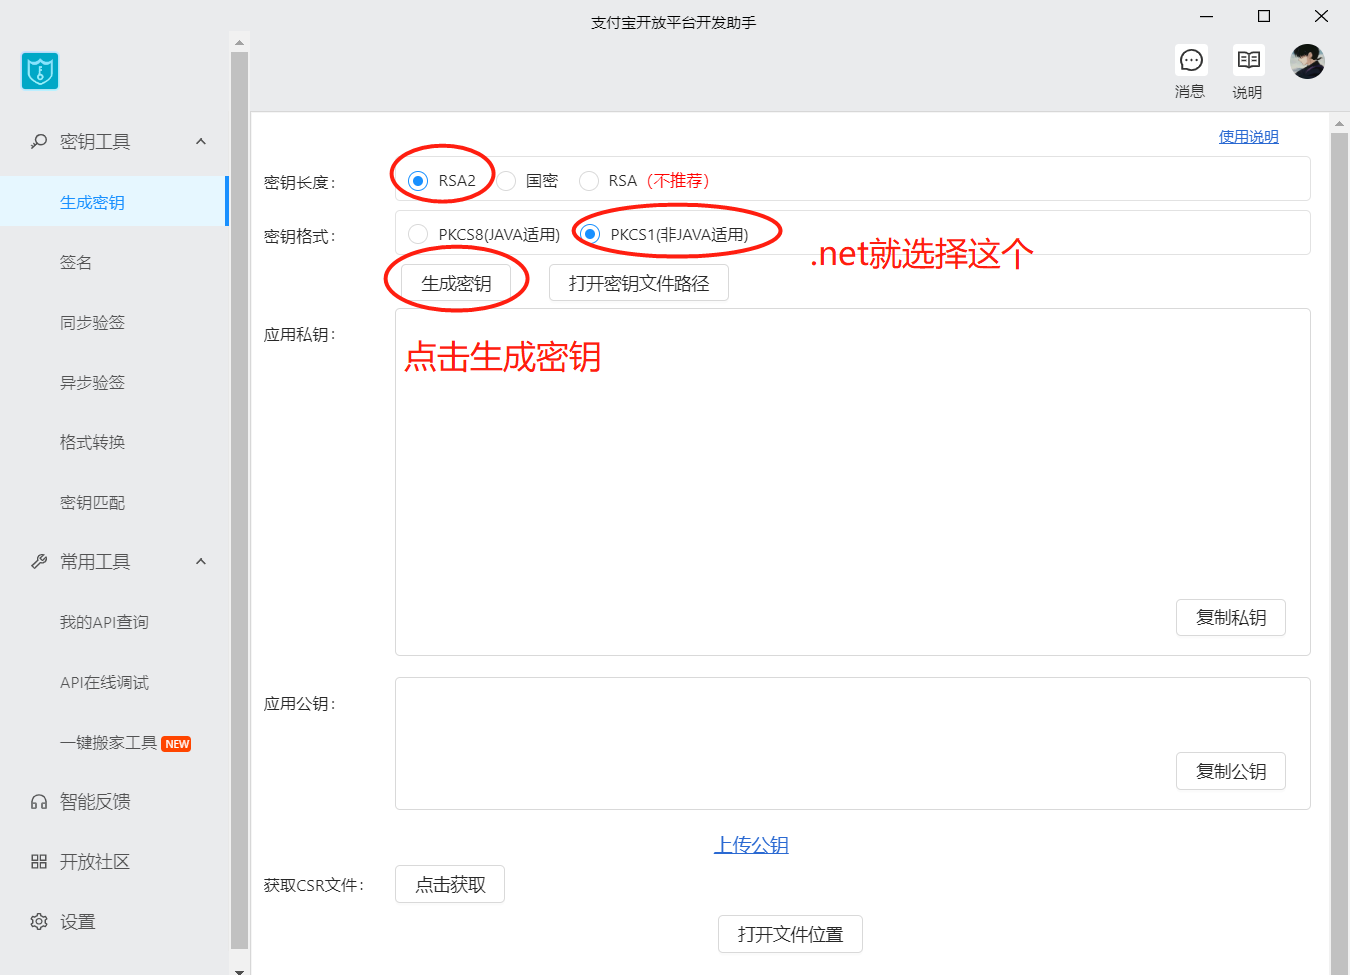Click the 生成密钥 button

click(456, 283)
